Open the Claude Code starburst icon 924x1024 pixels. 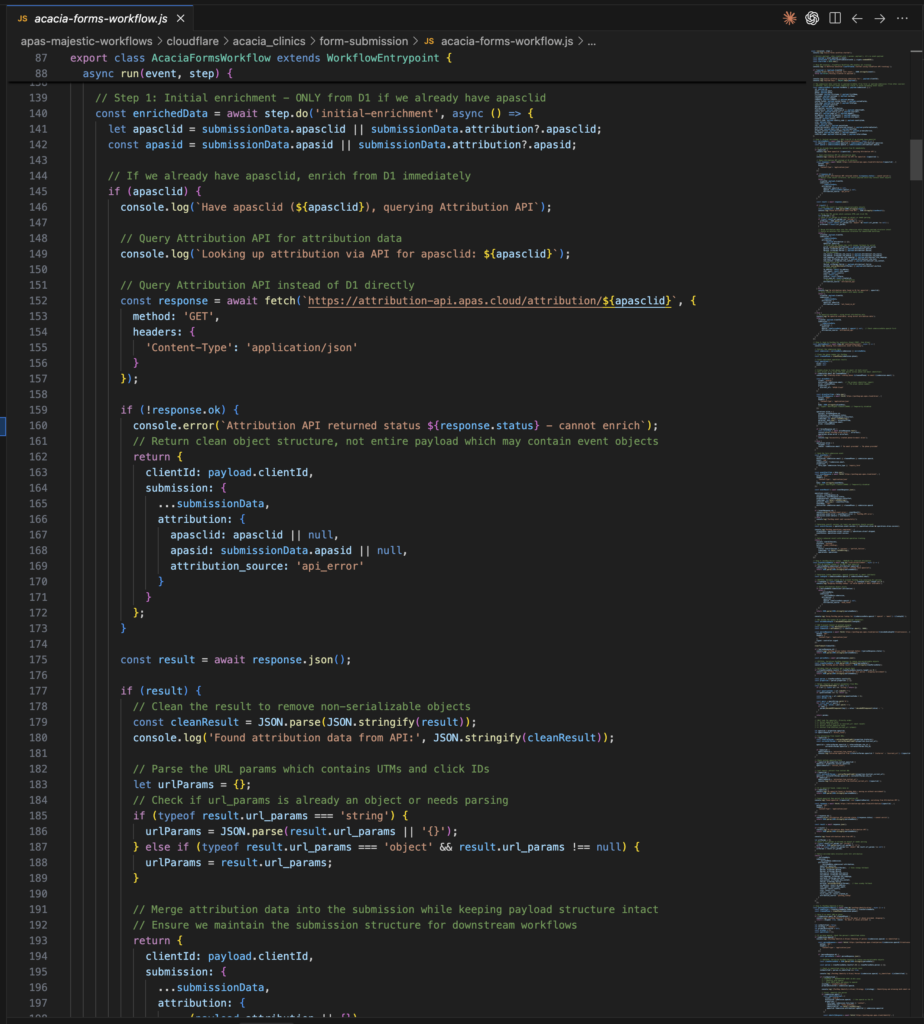[790, 18]
